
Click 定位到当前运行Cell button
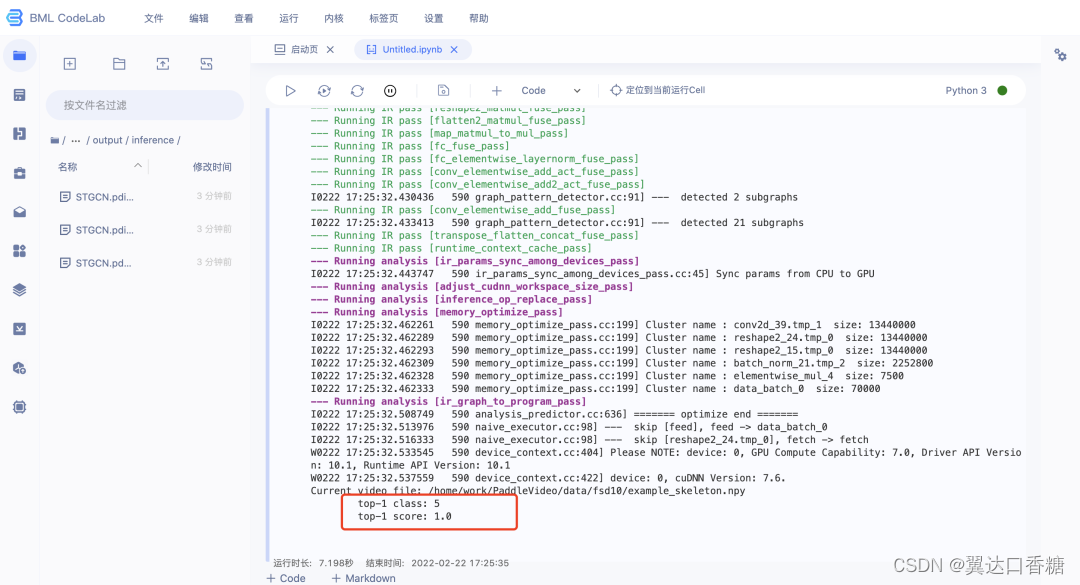(x=658, y=90)
